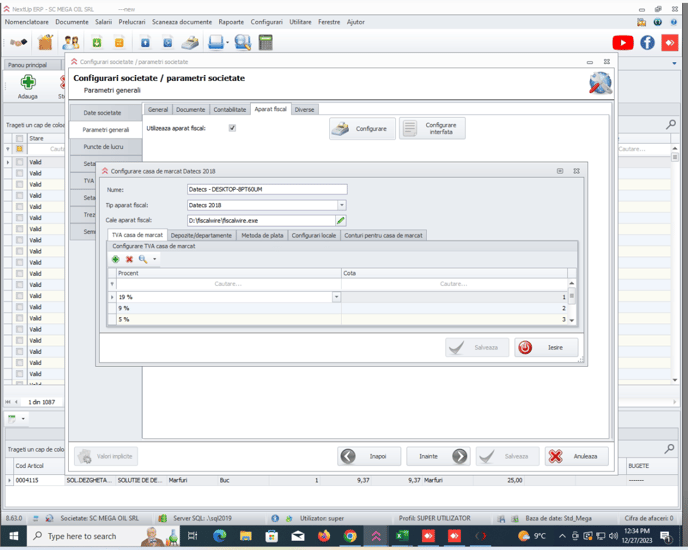Click the green add row icon in TVA grid
688x550 pixels.
point(116,259)
